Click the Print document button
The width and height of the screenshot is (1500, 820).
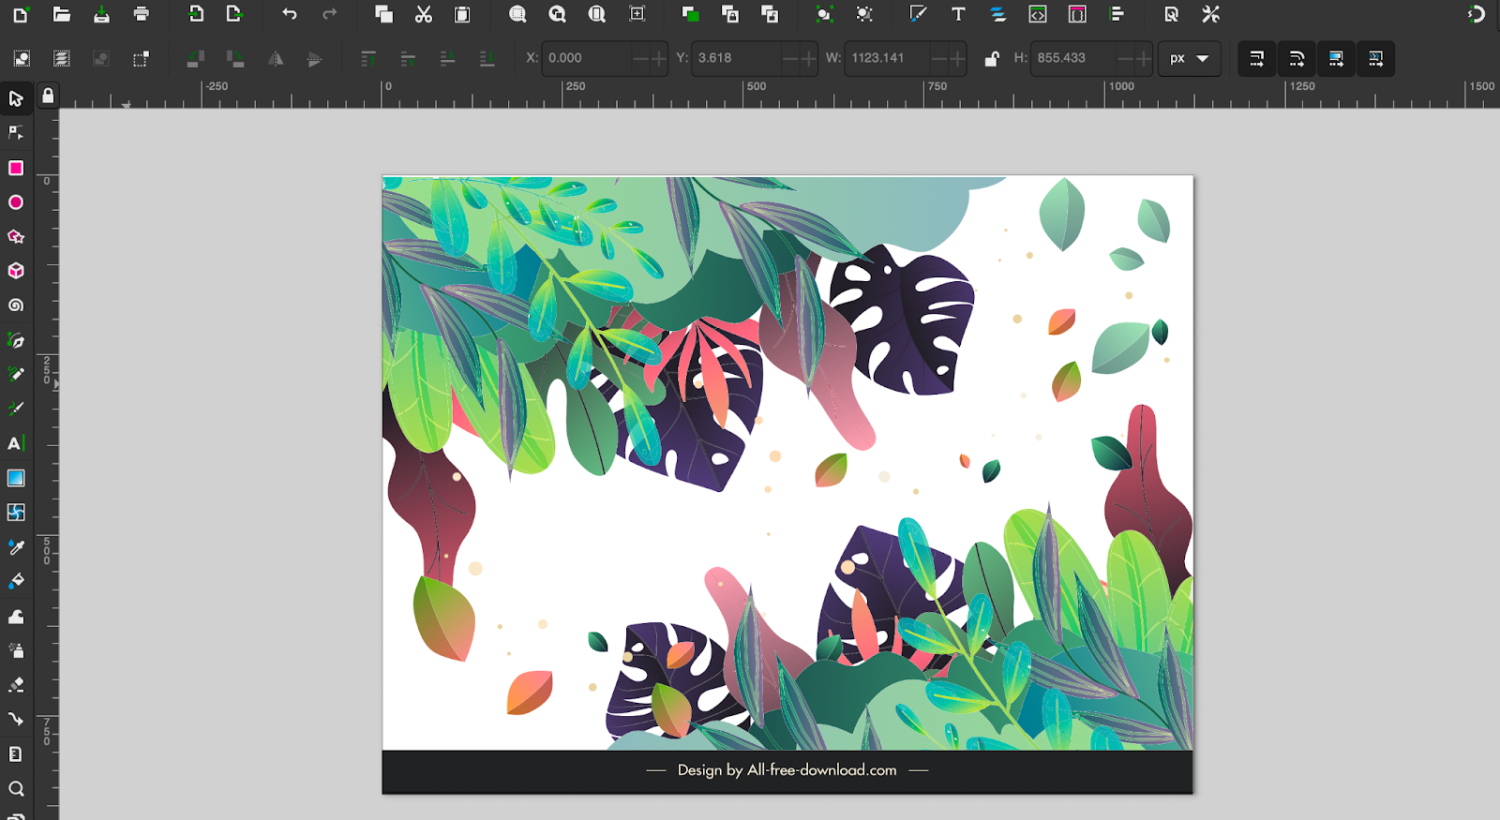click(141, 14)
